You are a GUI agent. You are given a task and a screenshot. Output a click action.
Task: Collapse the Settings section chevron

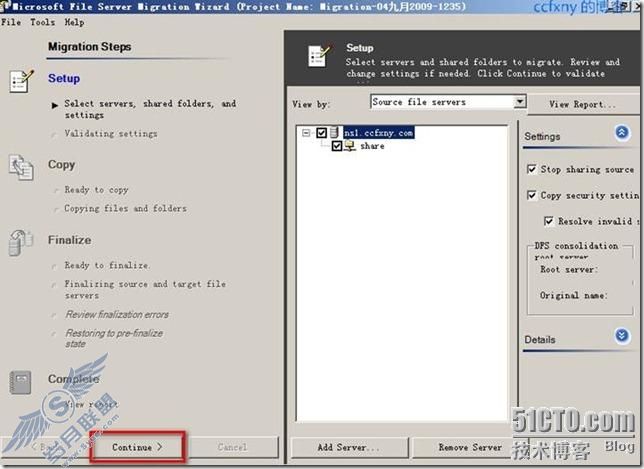click(622, 133)
